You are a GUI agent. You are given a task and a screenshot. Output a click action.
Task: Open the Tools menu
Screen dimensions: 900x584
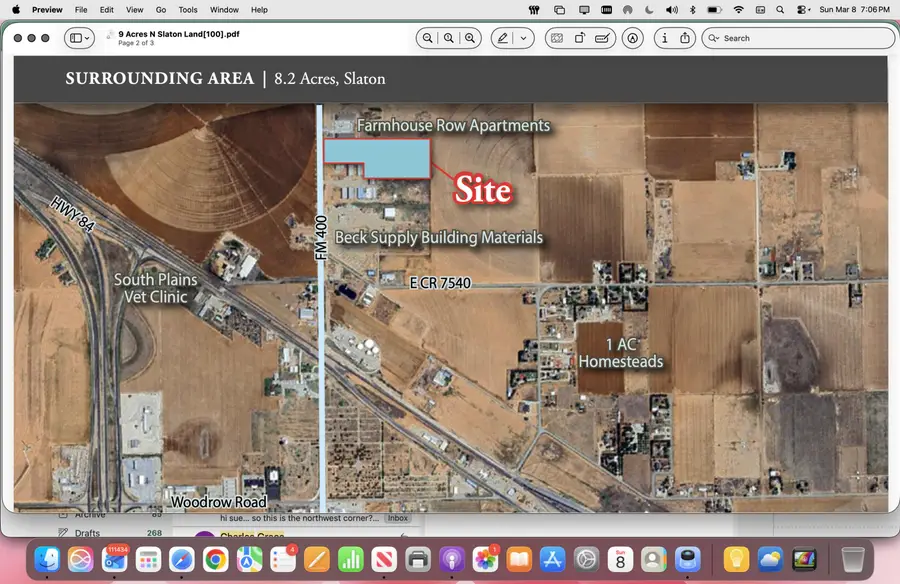click(x=187, y=9)
